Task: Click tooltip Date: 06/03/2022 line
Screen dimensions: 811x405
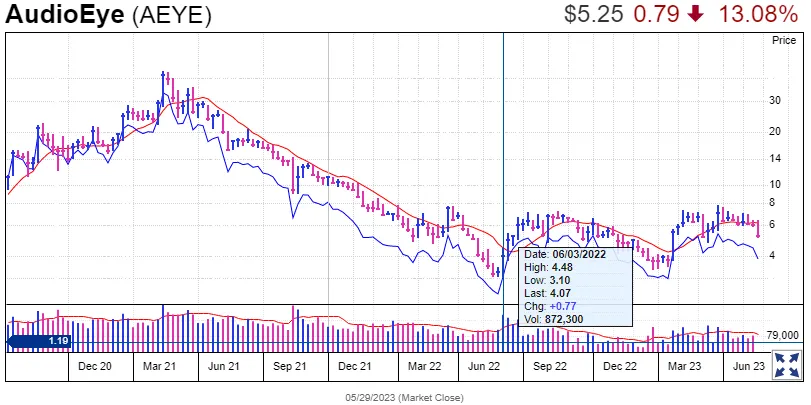Action: click(x=565, y=254)
